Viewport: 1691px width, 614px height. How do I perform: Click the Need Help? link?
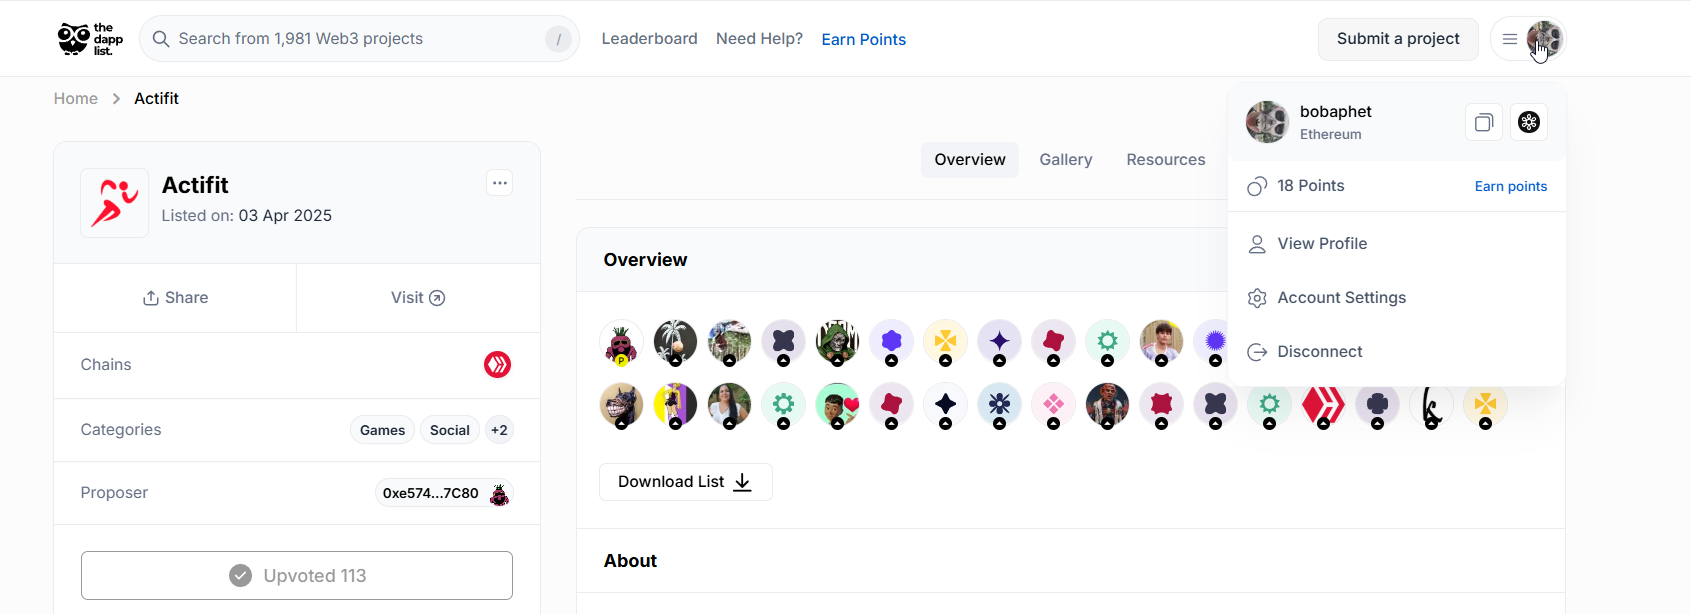(x=760, y=39)
